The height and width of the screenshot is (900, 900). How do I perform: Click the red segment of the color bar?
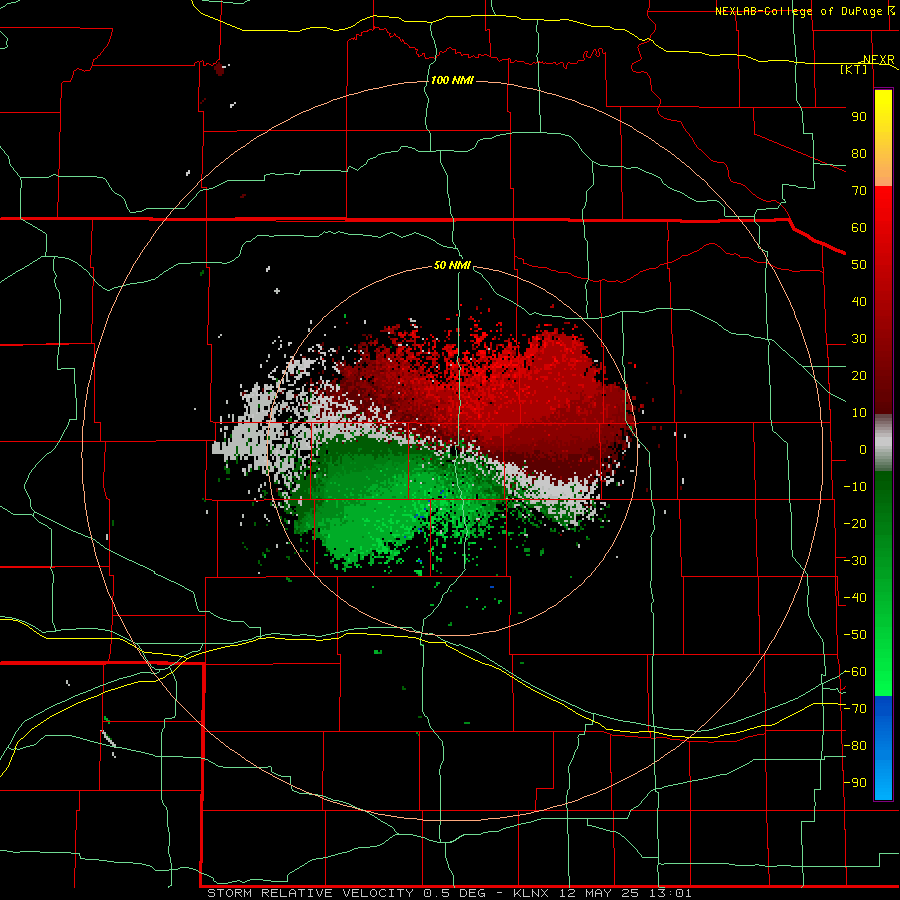(883, 300)
